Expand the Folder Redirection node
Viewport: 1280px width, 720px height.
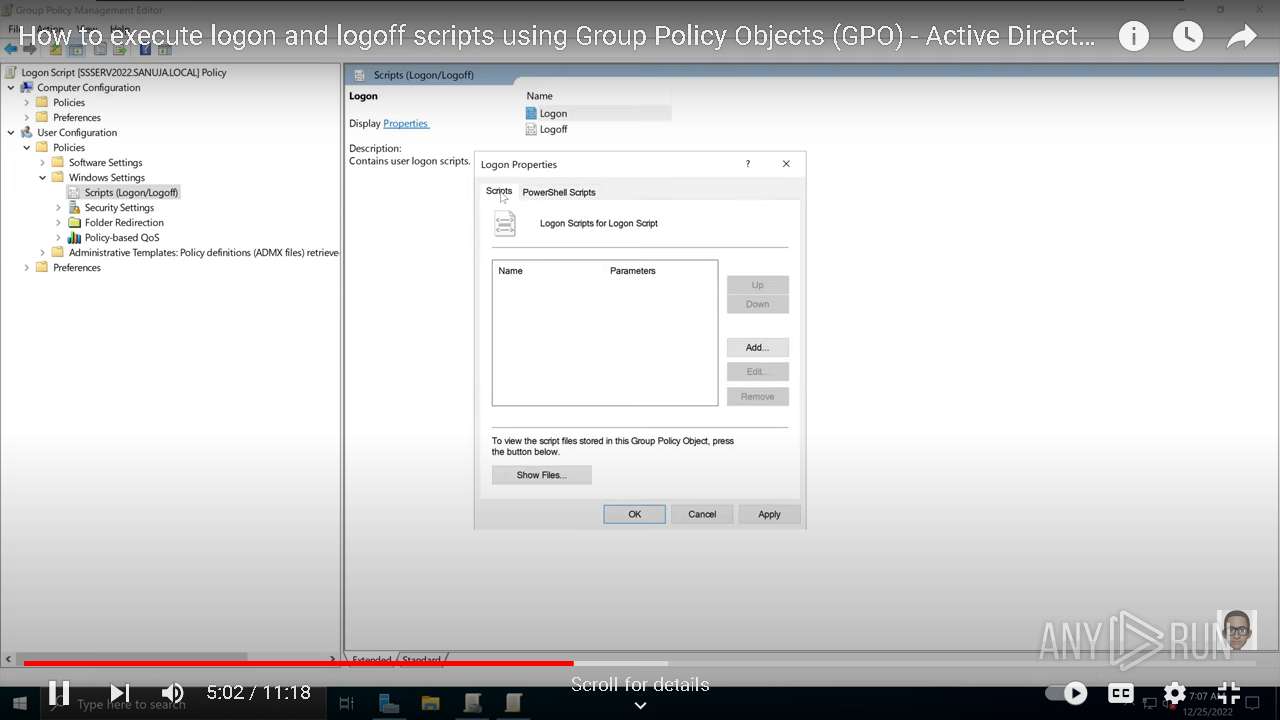59,222
